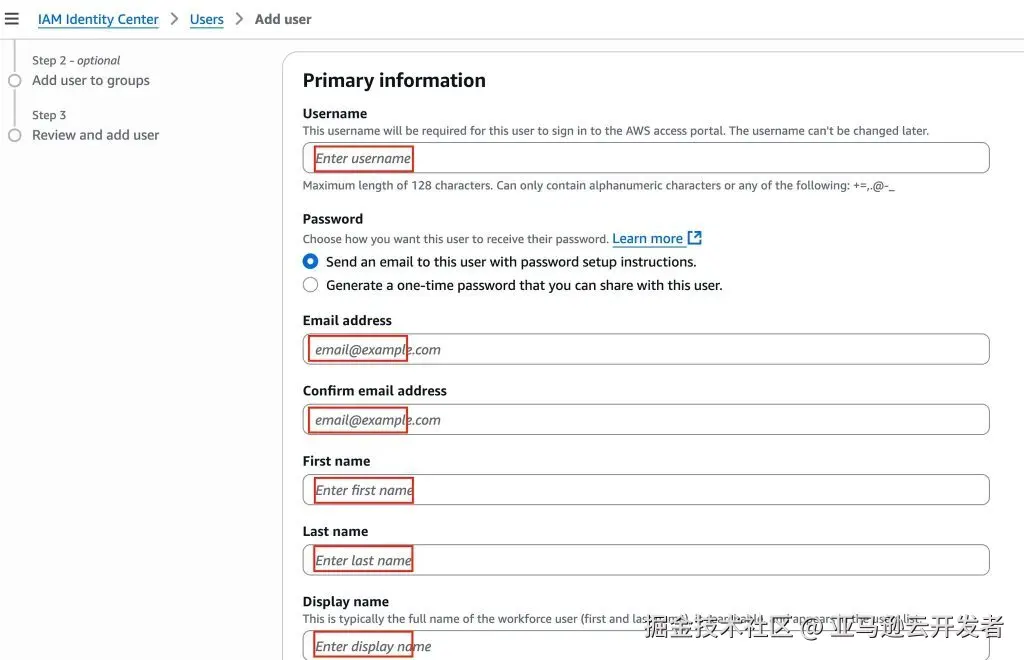Jump to Add user to groups step

pyautogui.click(x=91, y=81)
